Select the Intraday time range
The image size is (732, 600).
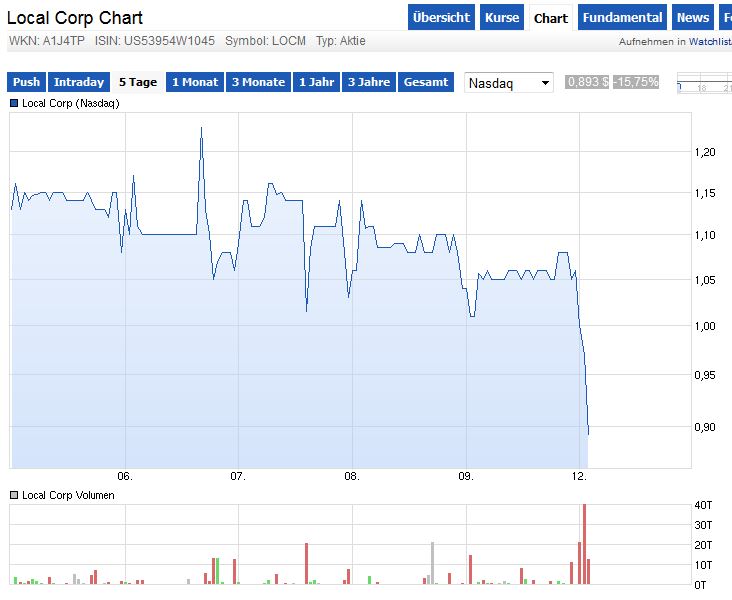[x=79, y=82]
